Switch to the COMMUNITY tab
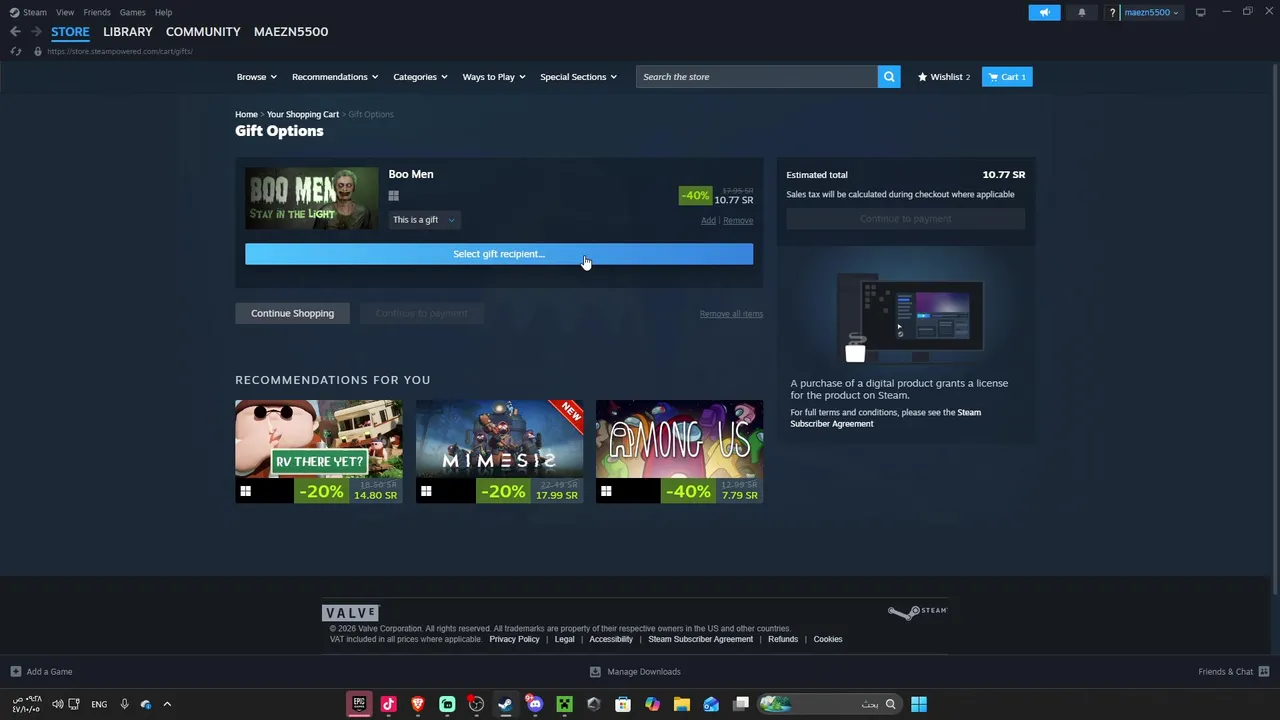 click(x=203, y=32)
